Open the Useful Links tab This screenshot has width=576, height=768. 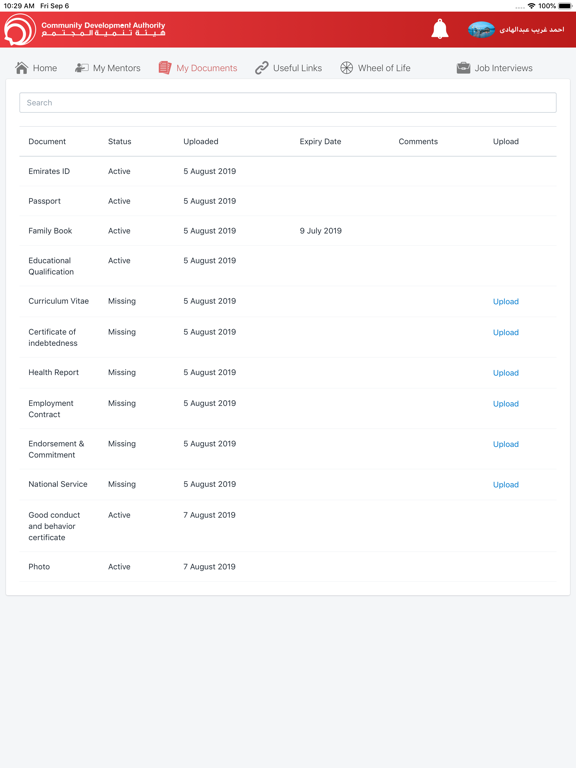pyautogui.click(x=288, y=68)
